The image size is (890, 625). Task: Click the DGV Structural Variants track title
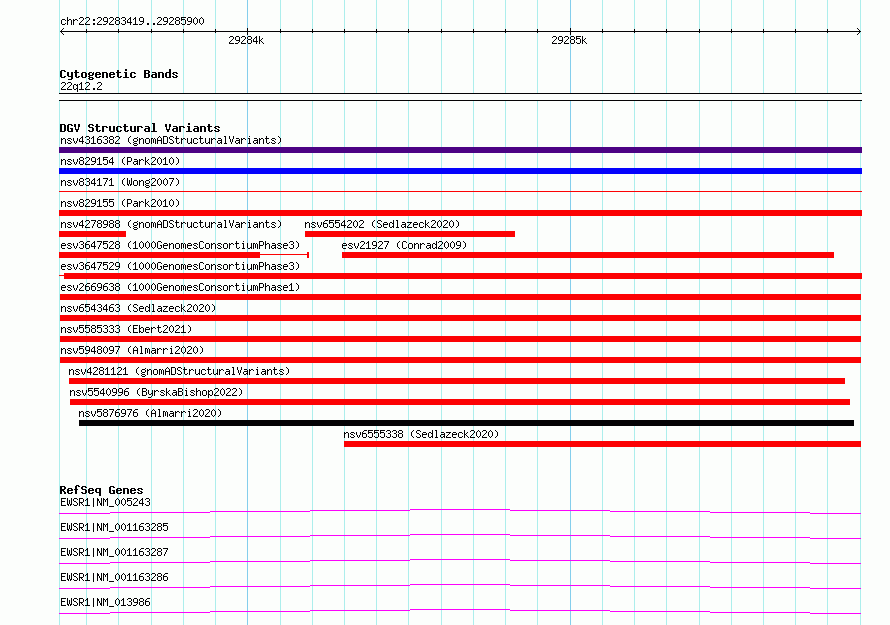coord(140,128)
